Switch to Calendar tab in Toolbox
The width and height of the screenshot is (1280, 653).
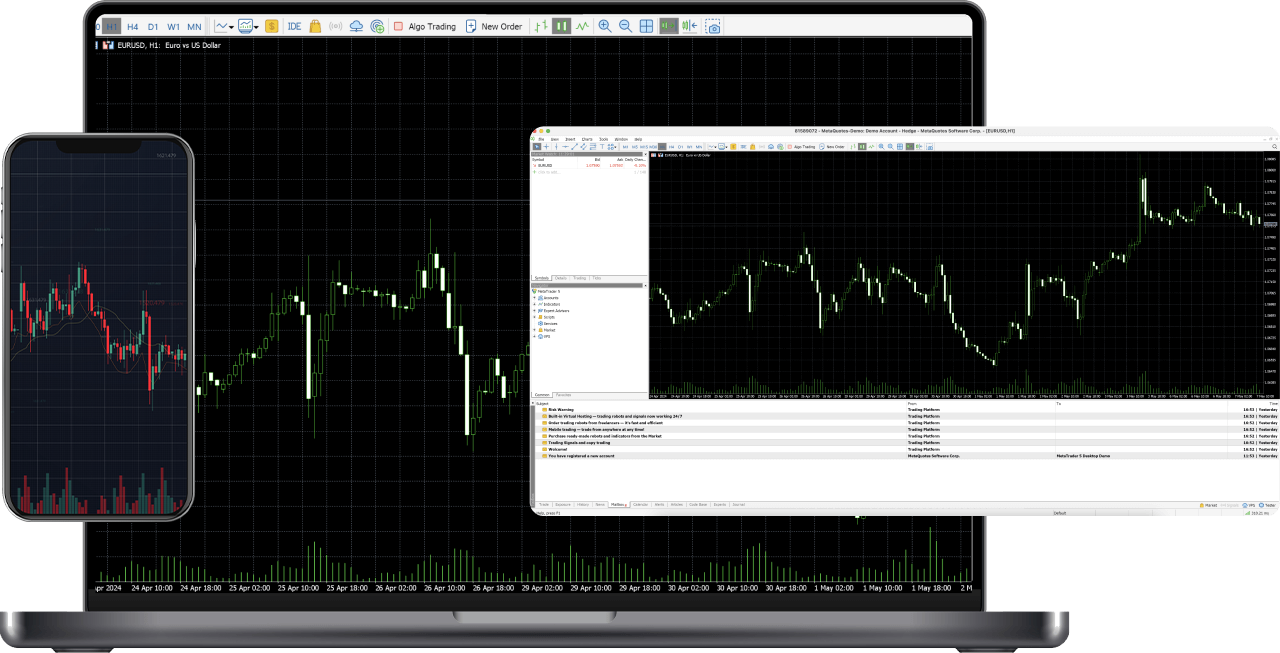(641, 505)
